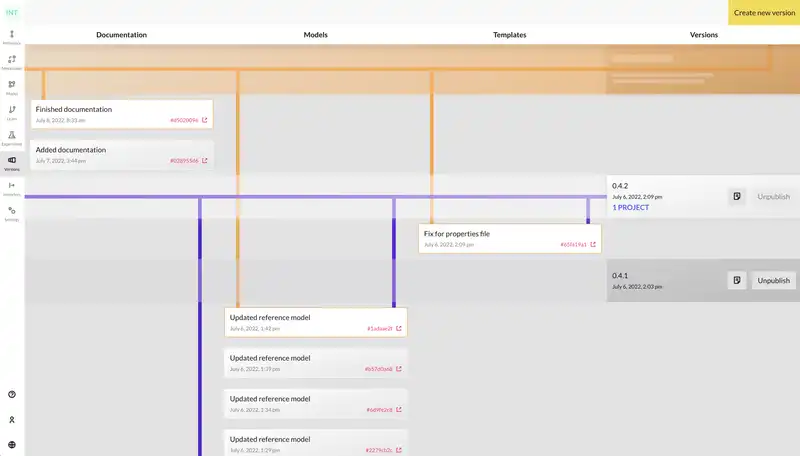Open commit hash link on Added documentation
Image resolution: width=800 pixels, height=456 pixels.
[x=184, y=160]
